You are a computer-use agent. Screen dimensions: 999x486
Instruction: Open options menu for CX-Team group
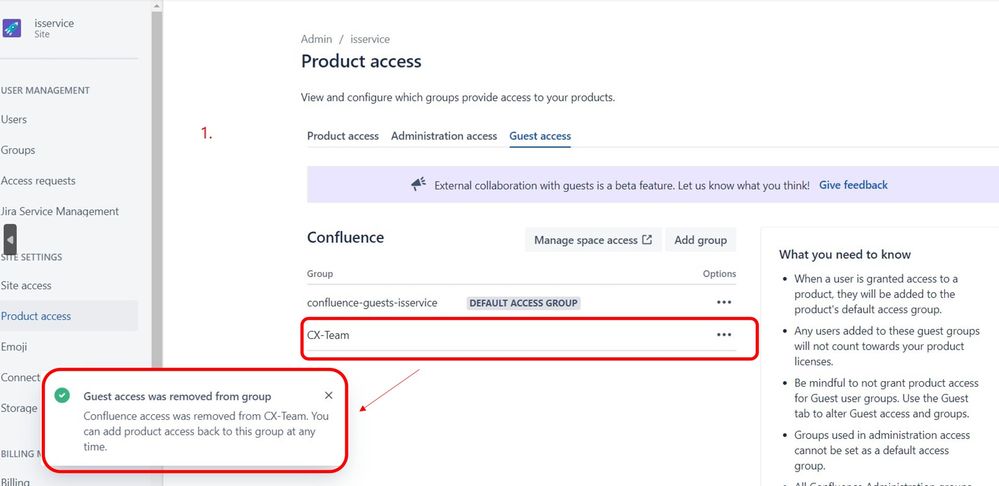(724, 334)
